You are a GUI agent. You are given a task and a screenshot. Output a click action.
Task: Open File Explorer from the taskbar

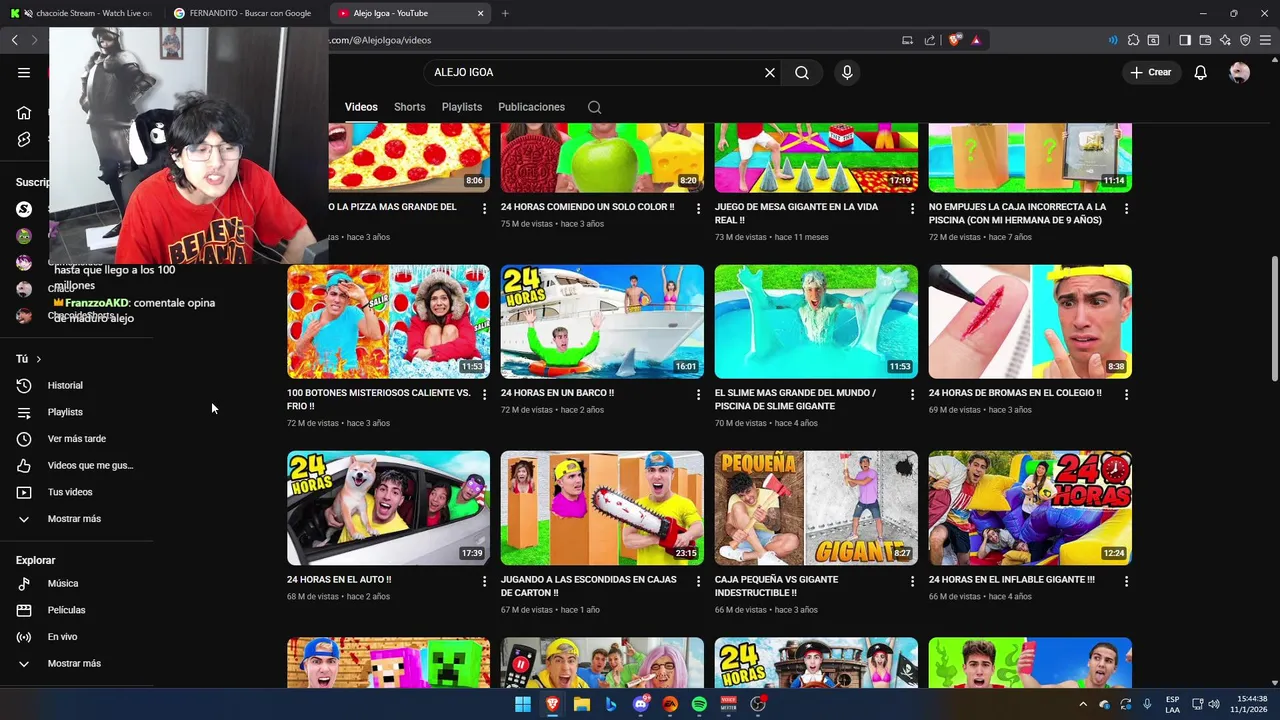click(x=581, y=704)
